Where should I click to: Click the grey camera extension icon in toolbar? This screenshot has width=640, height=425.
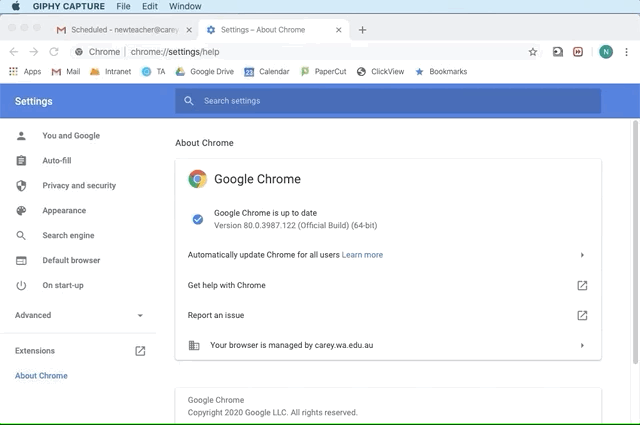coord(558,52)
